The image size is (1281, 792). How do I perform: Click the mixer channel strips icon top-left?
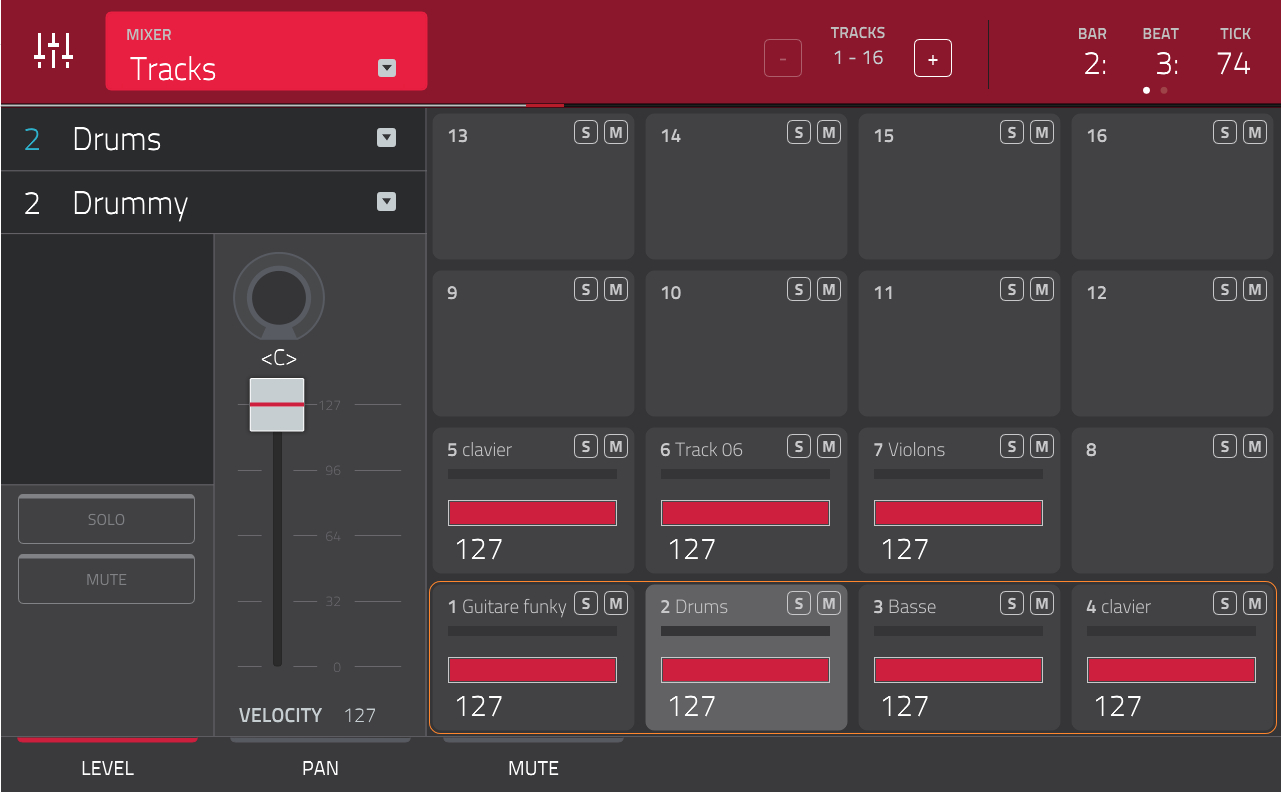click(52, 51)
